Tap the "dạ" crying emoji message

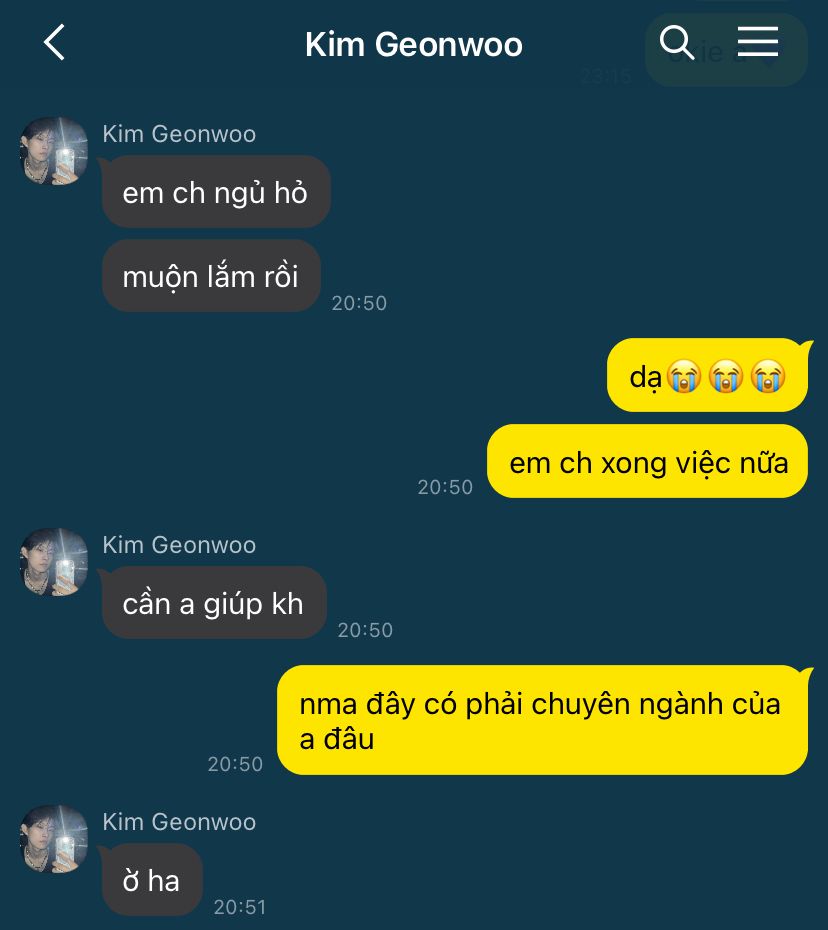click(707, 376)
